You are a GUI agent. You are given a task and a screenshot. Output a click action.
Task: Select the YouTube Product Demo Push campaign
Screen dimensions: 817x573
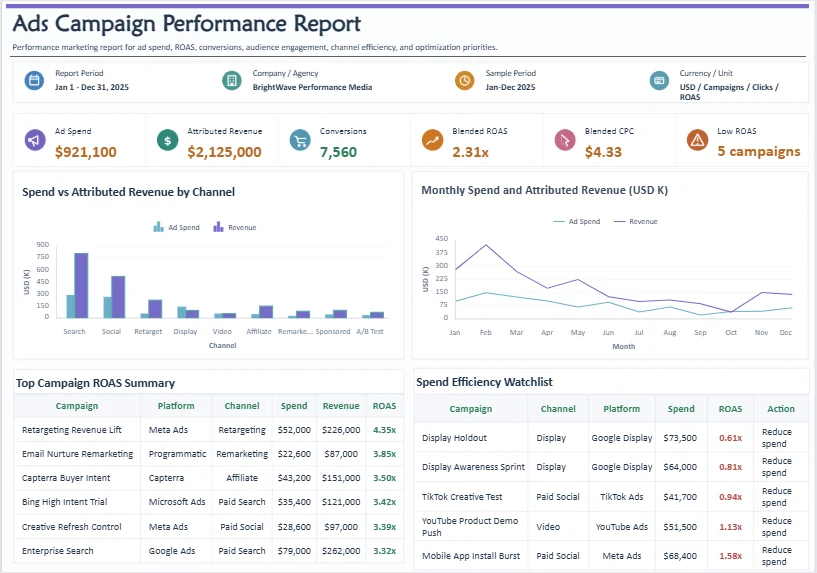click(470, 527)
